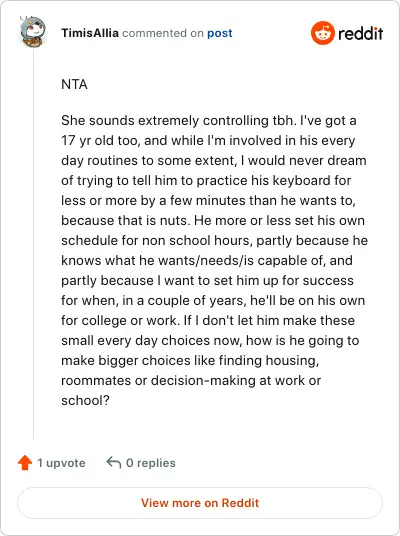Collapse thread via the vertical comment line

tap(34, 243)
